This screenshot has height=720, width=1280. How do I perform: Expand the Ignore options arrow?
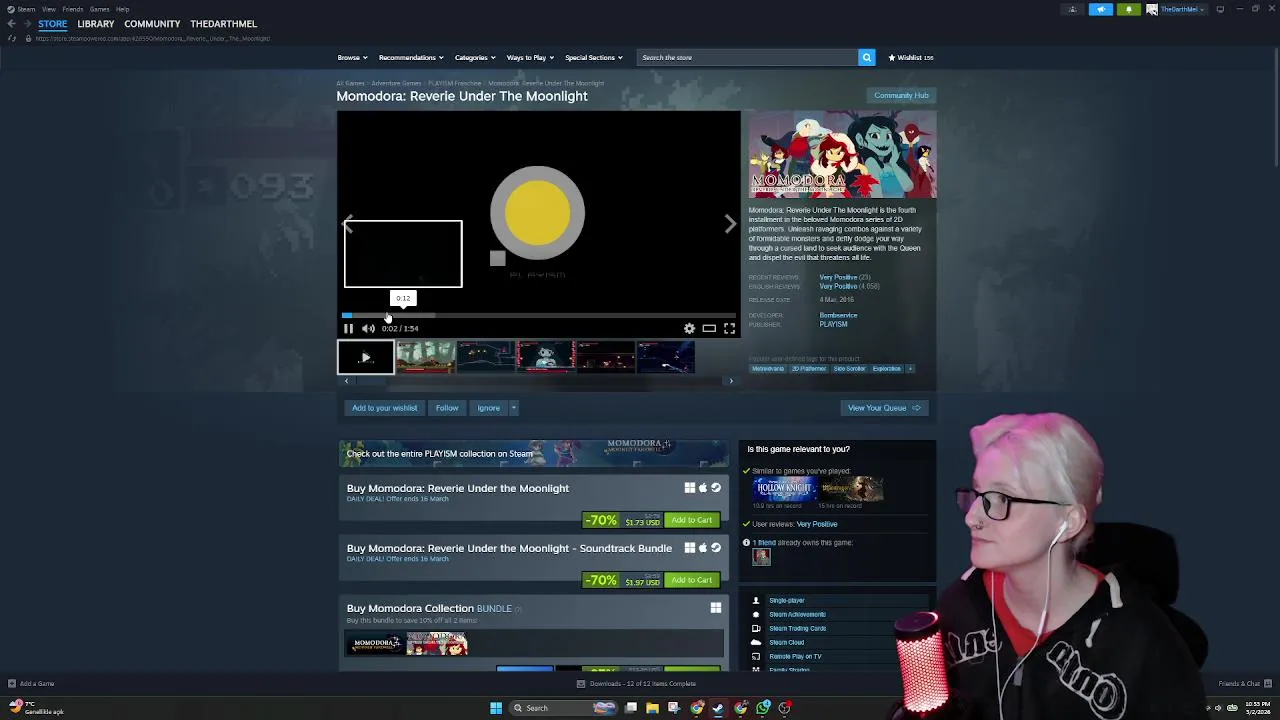tap(513, 408)
